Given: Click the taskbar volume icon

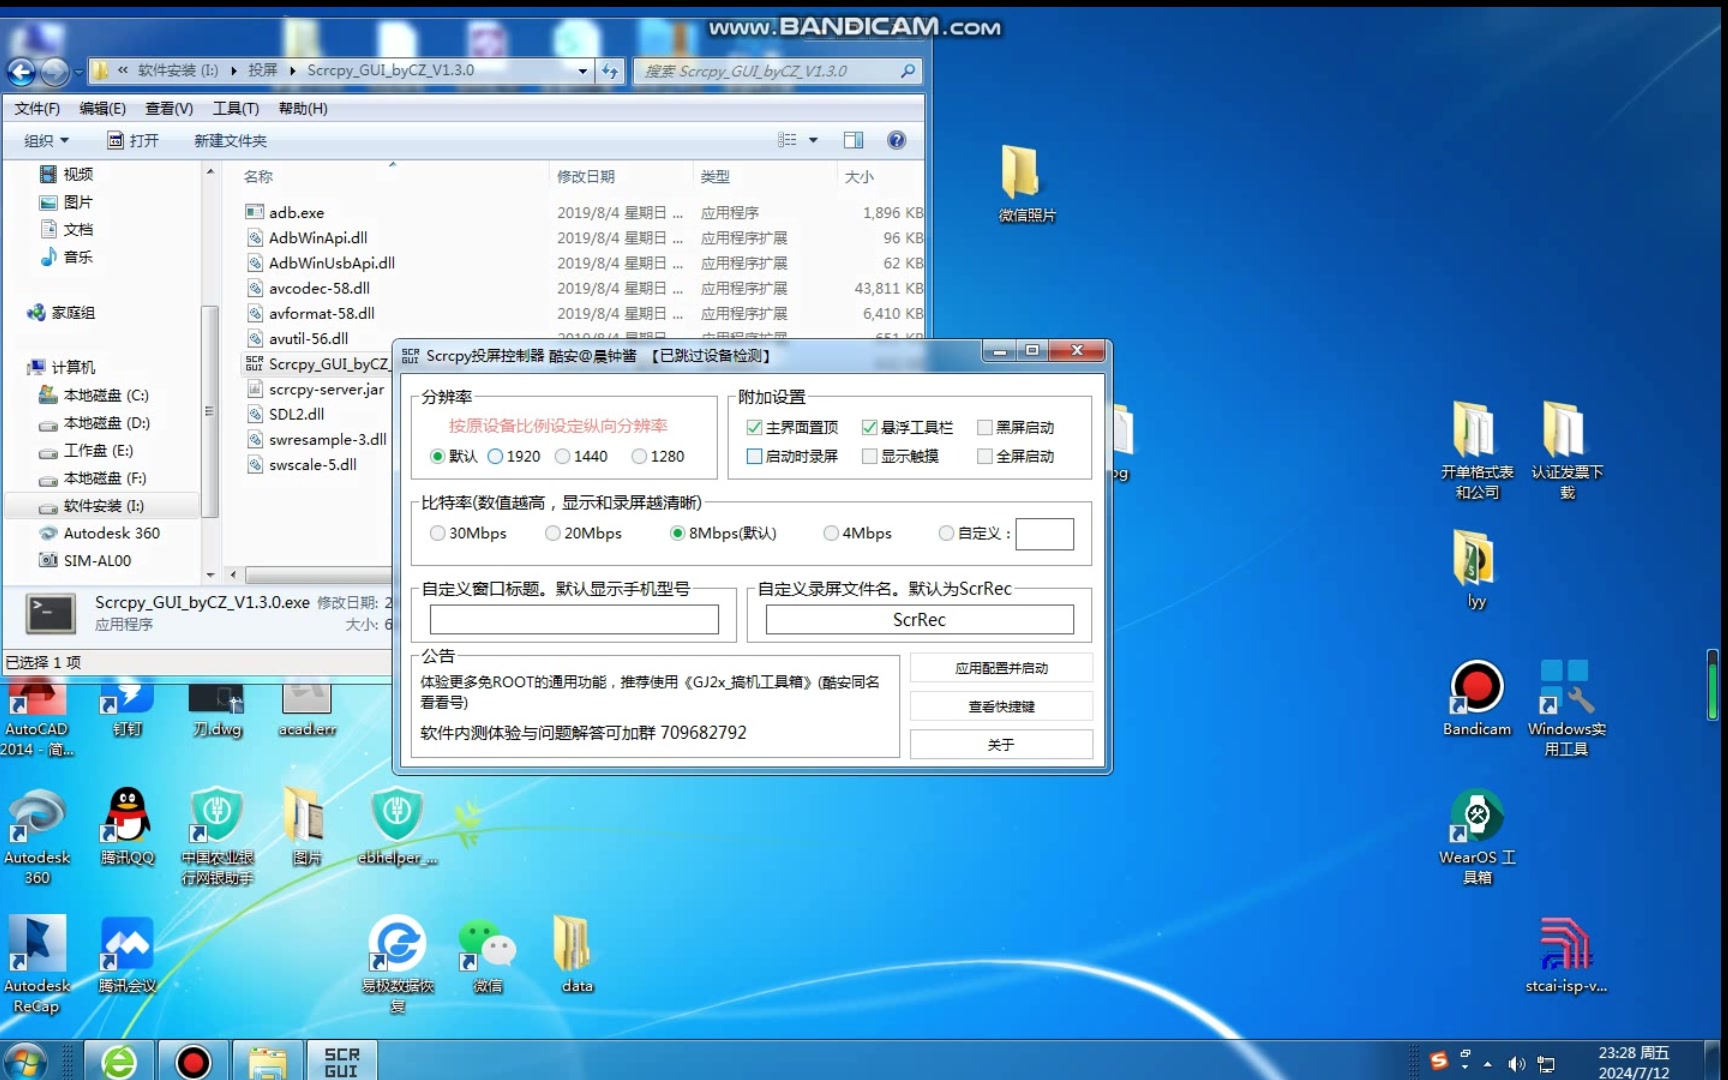Looking at the screenshot, I should pyautogui.click(x=1516, y=1063).
